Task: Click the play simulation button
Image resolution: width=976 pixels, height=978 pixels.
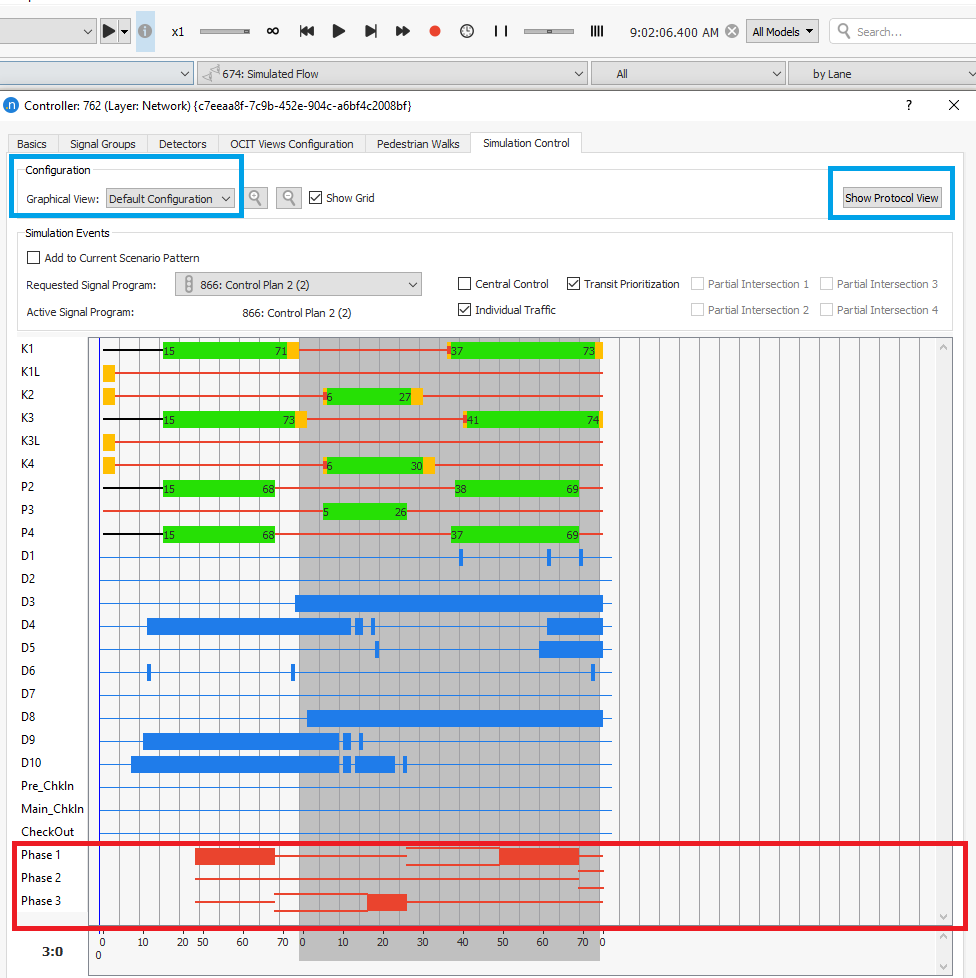Action: pos(339,32)
